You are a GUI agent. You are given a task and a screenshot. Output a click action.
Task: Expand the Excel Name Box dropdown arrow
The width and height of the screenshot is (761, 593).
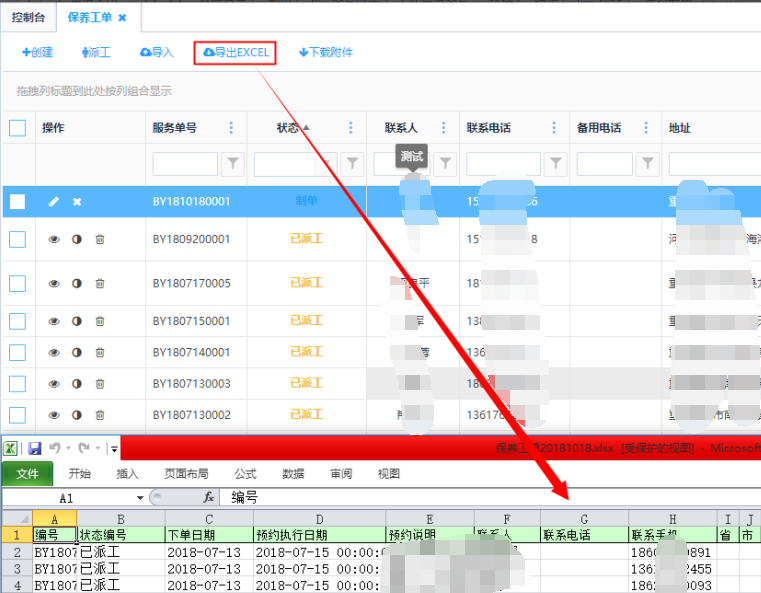tap(140, 497)
